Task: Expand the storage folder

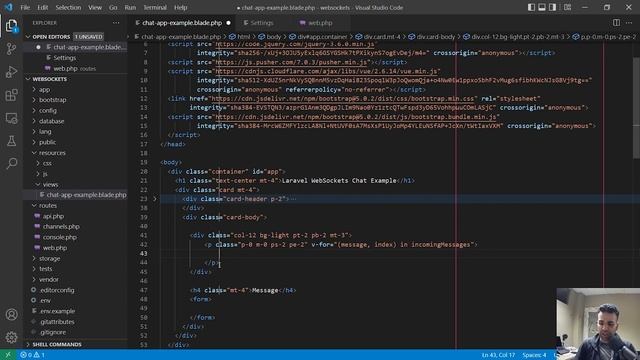Action: pyautogui.click(x=49, y=258)
